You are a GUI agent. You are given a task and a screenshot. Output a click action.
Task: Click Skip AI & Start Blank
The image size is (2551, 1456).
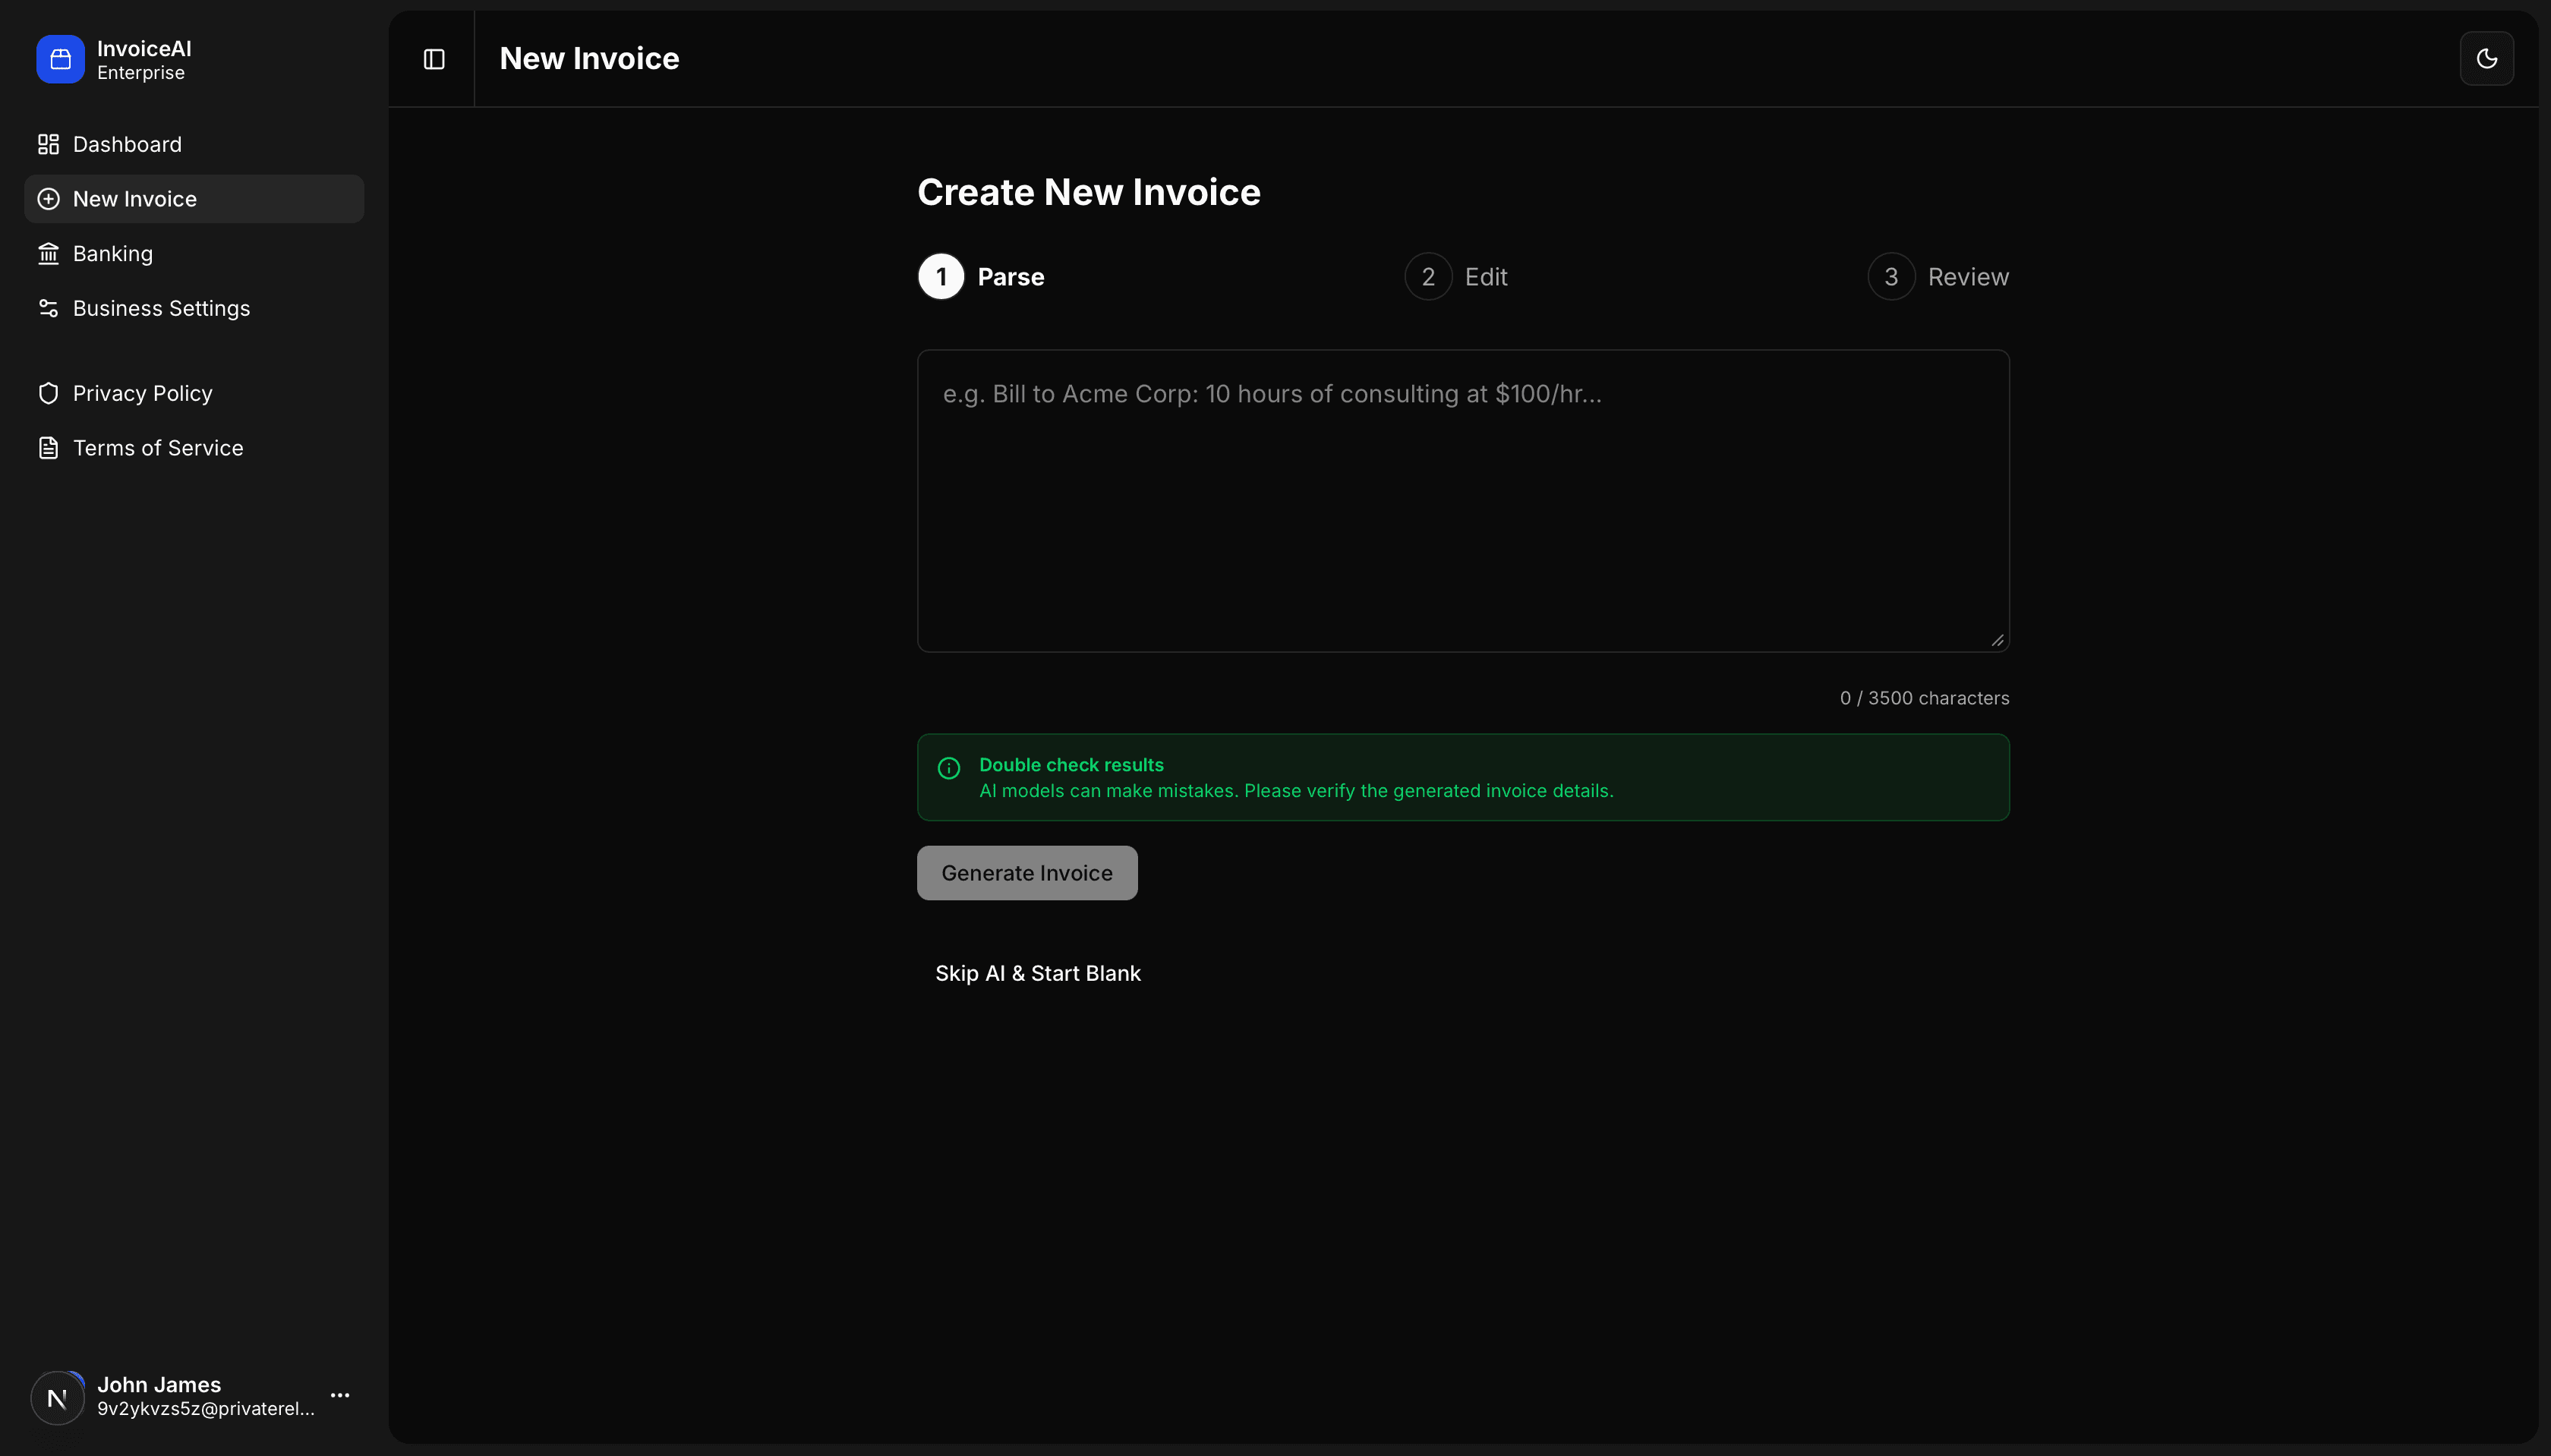pos(1038,972)
